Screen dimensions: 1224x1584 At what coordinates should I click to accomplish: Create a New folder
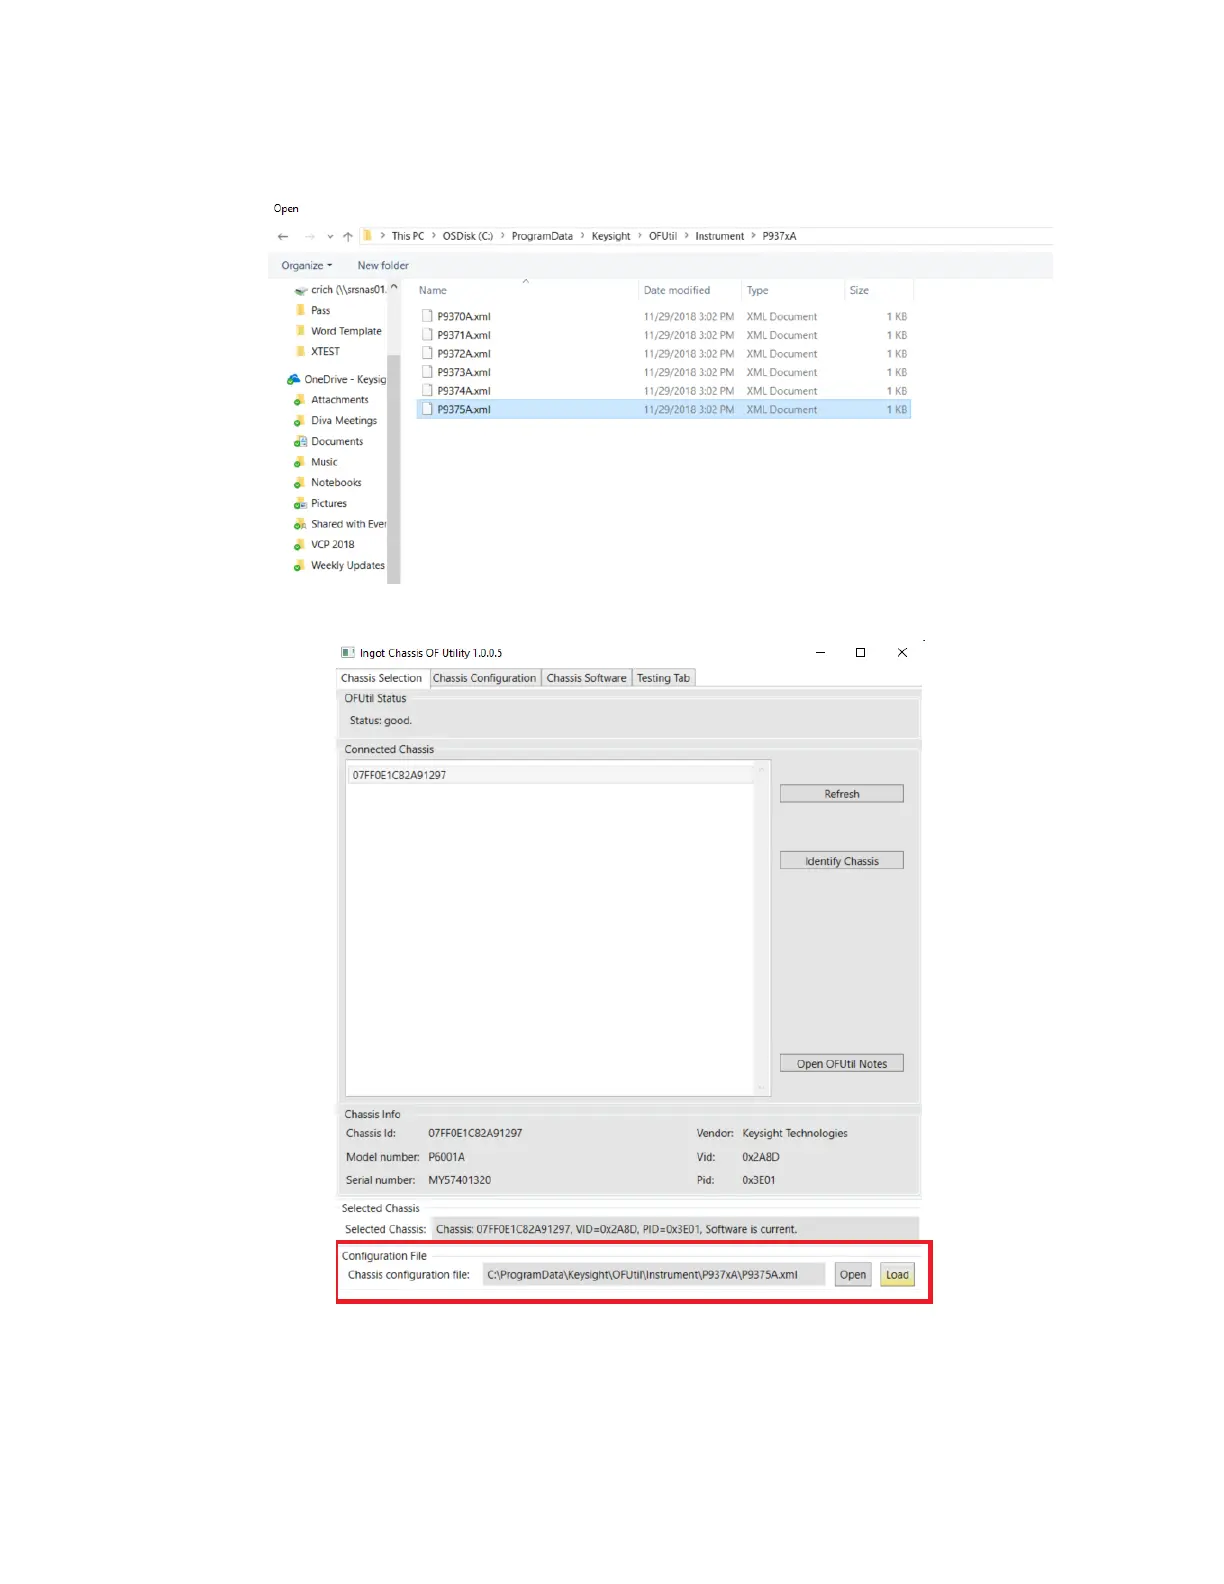[383, 266]
